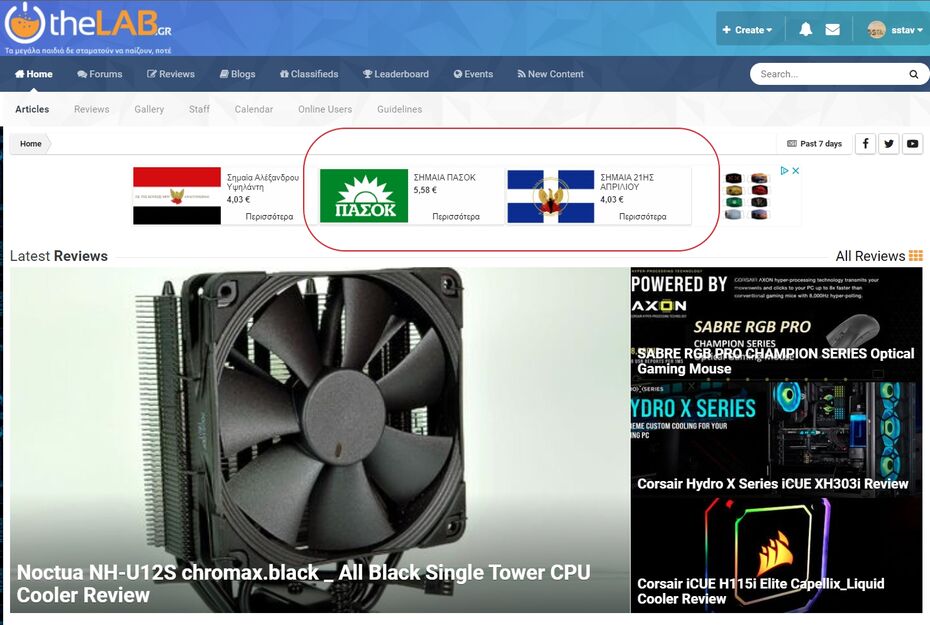
Task: Open the Events page
Action: 473,74
